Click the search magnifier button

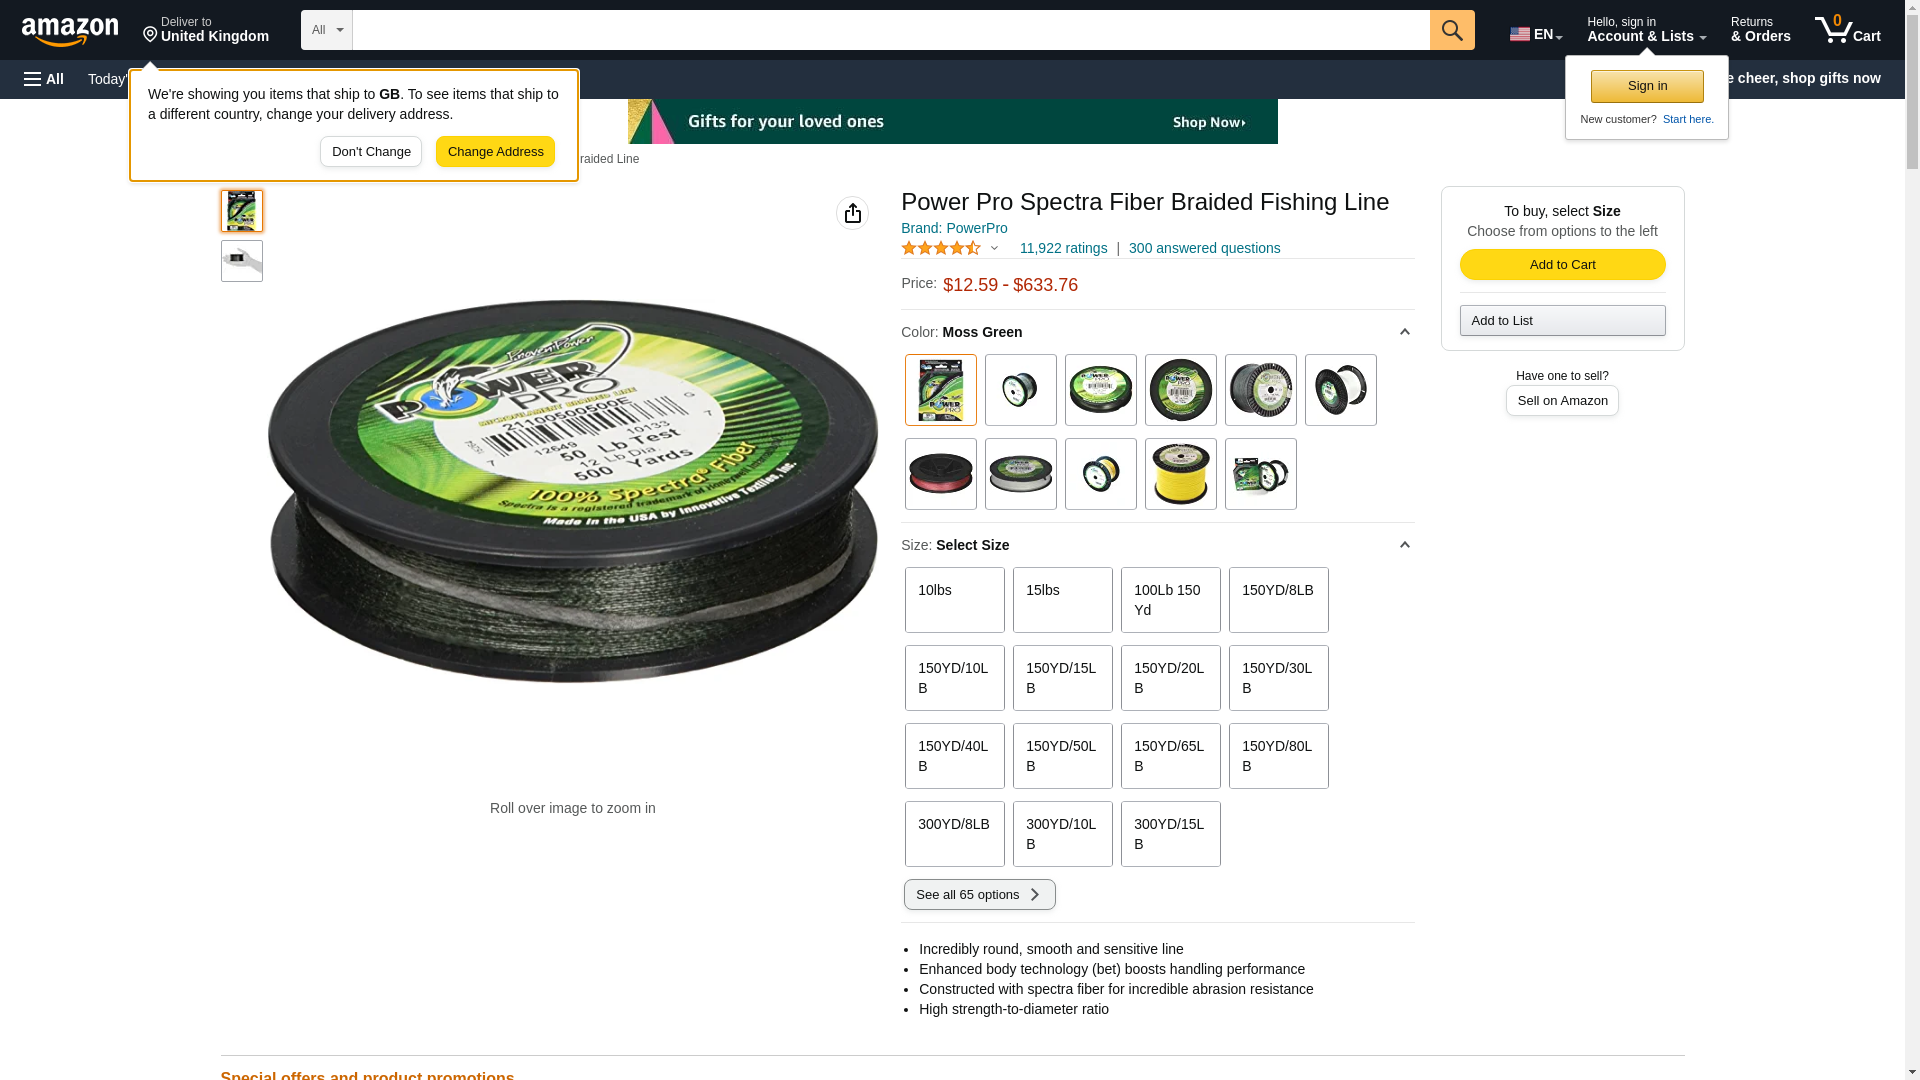(x=1452, y=30)
